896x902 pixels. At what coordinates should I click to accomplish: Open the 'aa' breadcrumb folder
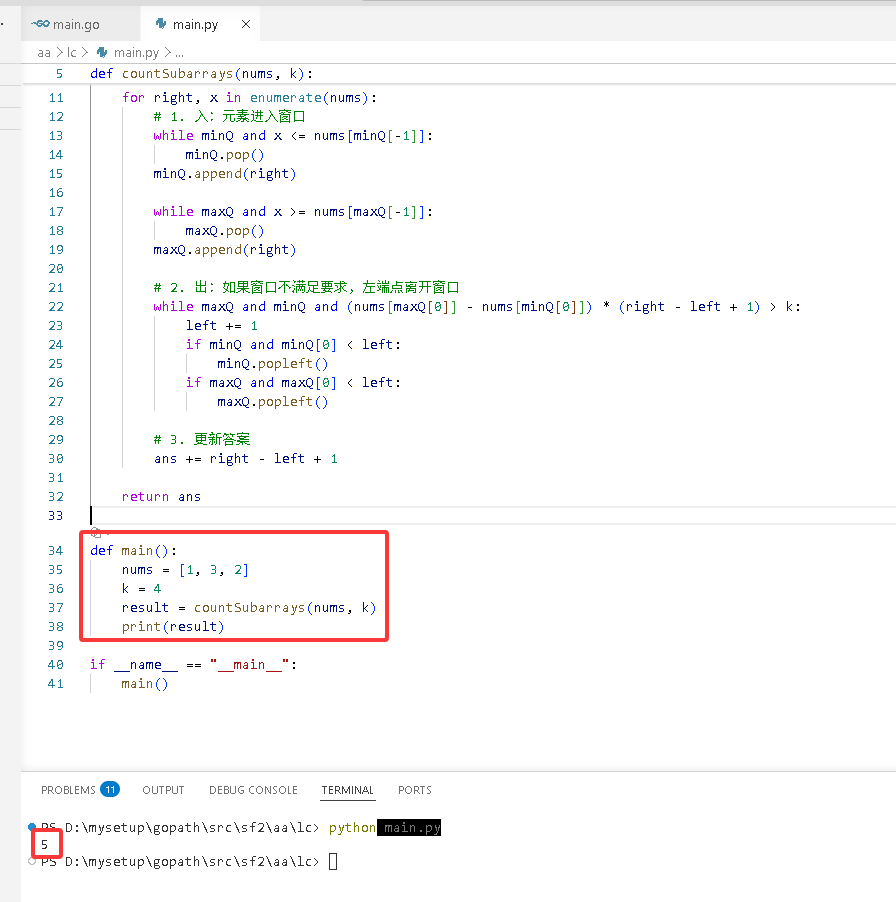click(x=44, y=53)
